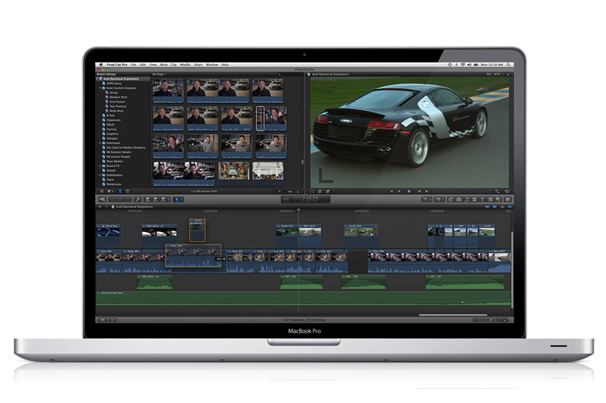
Task: Select the B-Roll keyword collection
Action: 109,116
